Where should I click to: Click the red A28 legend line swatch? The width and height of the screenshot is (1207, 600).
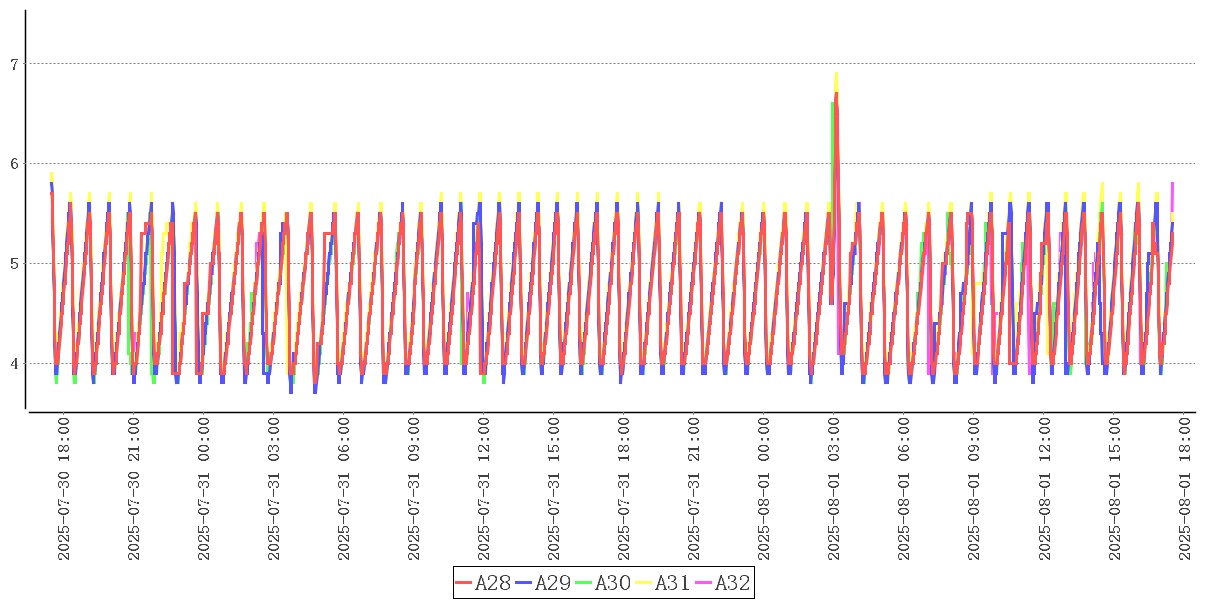464,583
